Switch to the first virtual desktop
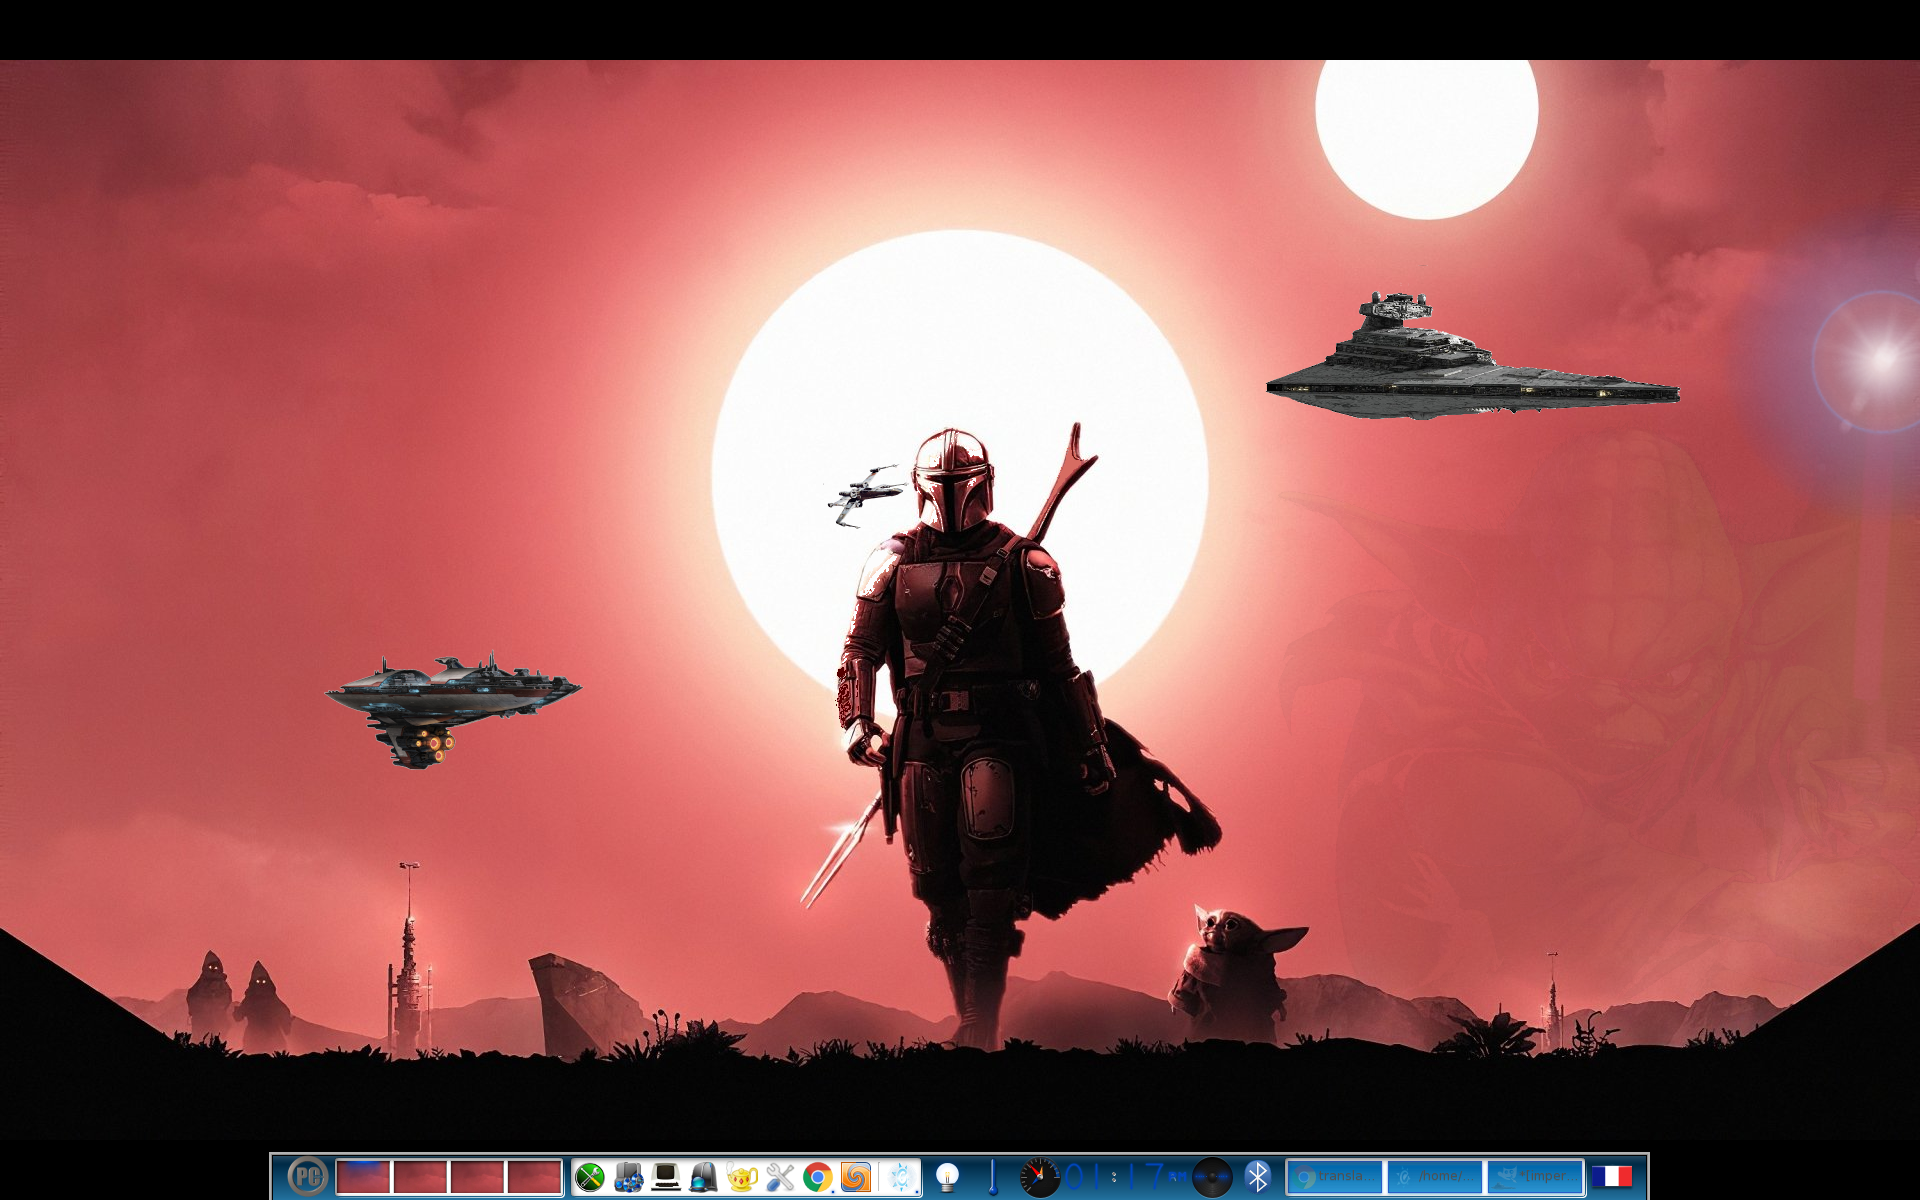Screen dimensions: 1920x1200 point(363,1177)
